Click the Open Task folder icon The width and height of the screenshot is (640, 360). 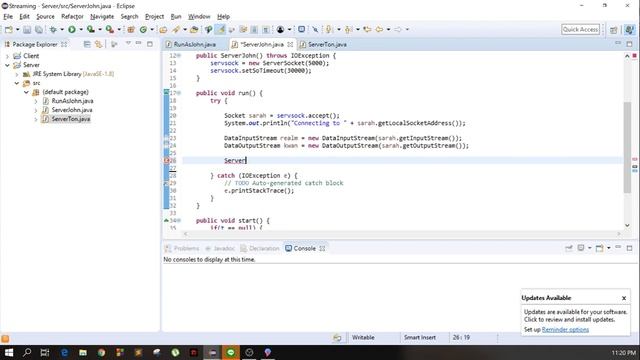click(194, 29)
